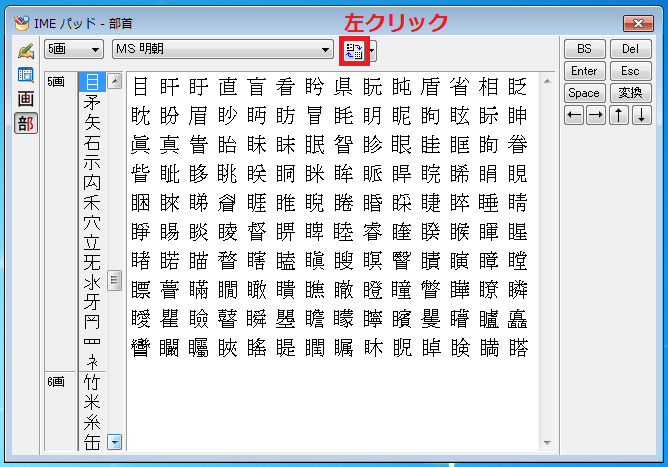Select radical 立 in radical list
668x467 pixels.
pos(92,243)
